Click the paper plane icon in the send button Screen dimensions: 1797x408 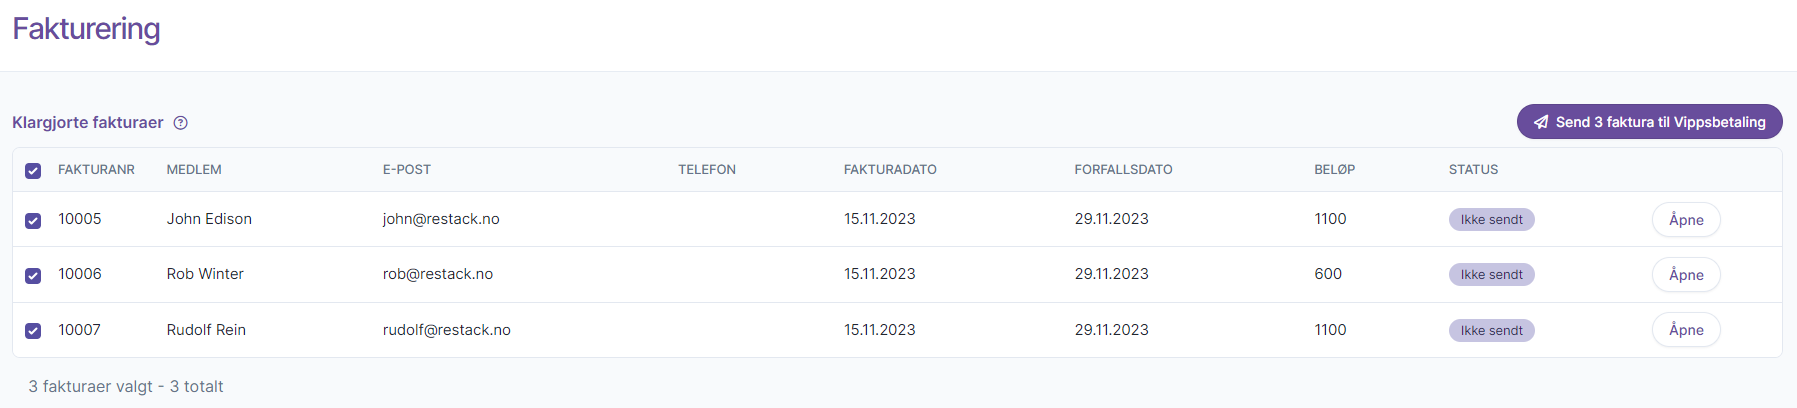(x=1541, y=122)
